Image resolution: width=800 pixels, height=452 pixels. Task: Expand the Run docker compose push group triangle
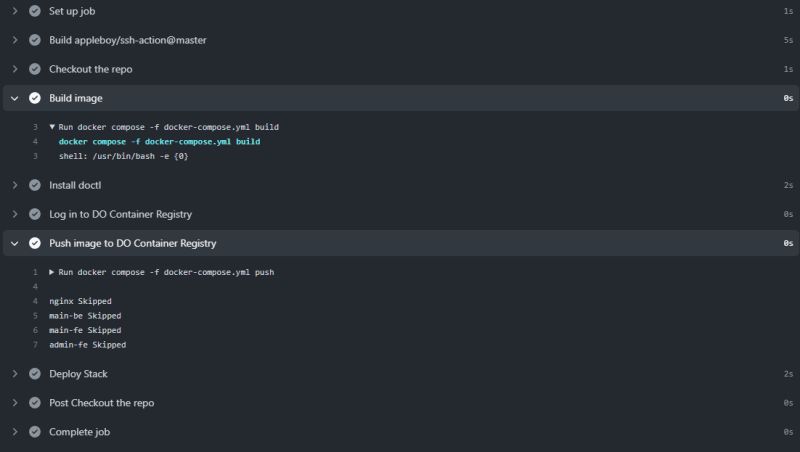tap(52, 272)
